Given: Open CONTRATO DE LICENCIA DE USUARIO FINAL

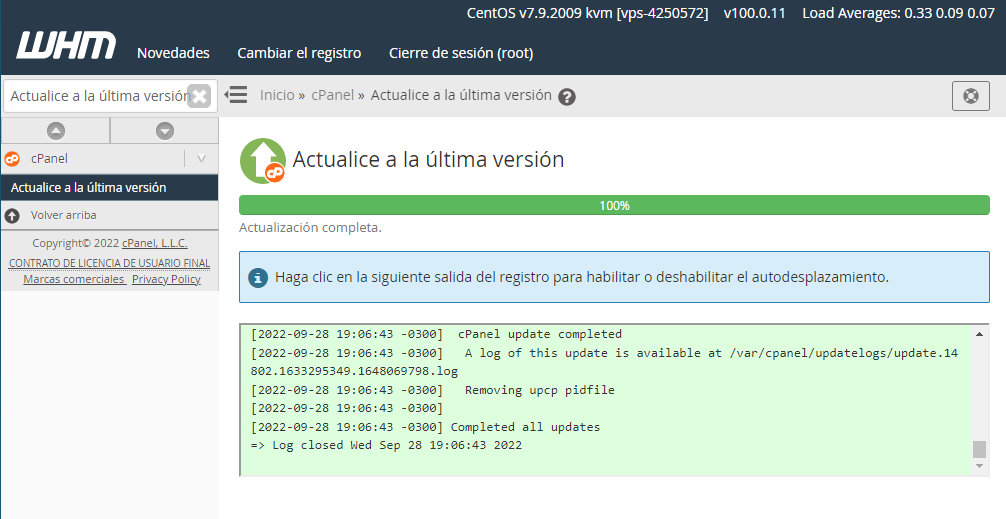Looking at the screenshot, I should 109,263.
